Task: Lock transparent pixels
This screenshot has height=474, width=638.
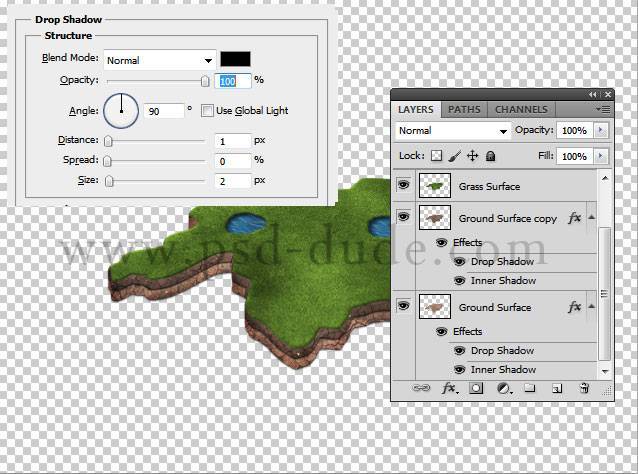Action: (x=436, y=156)
